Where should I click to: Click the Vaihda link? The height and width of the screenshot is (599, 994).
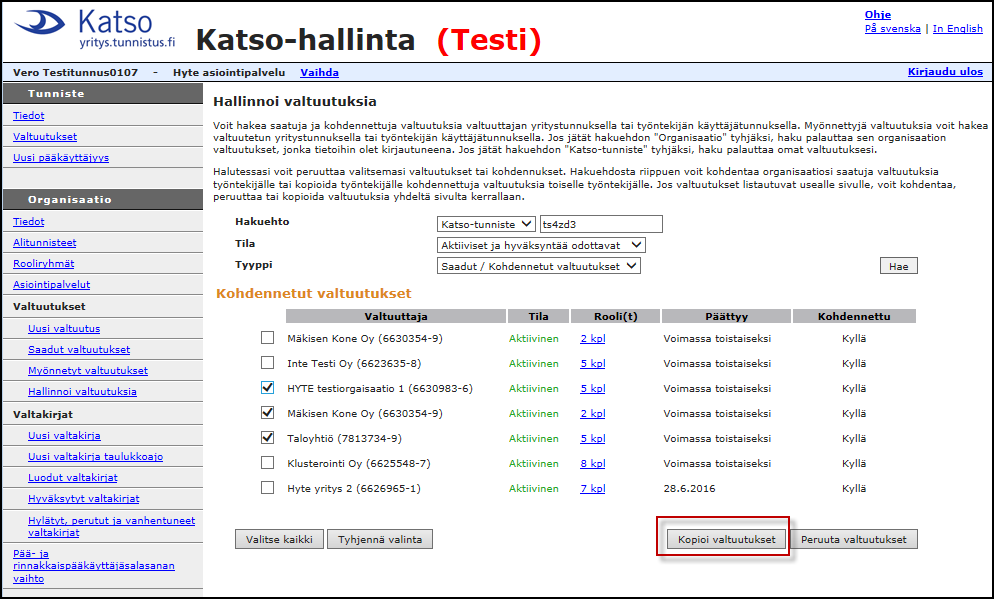[x=319, y=72]
